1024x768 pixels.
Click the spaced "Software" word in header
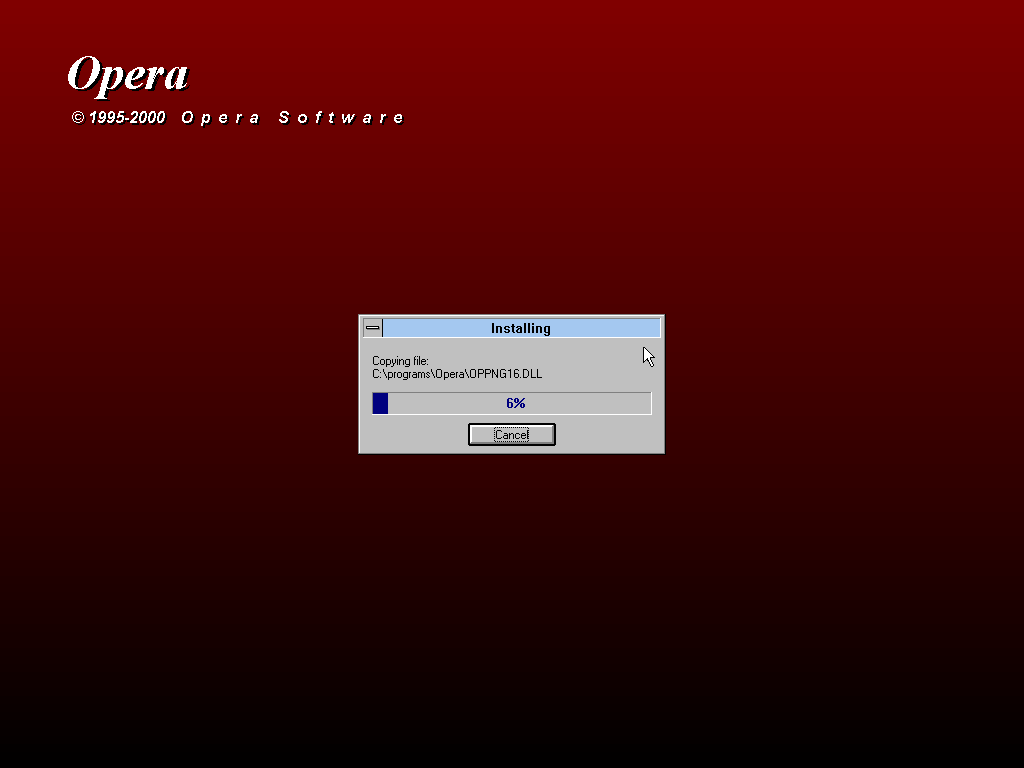click(x=341, y=118)
